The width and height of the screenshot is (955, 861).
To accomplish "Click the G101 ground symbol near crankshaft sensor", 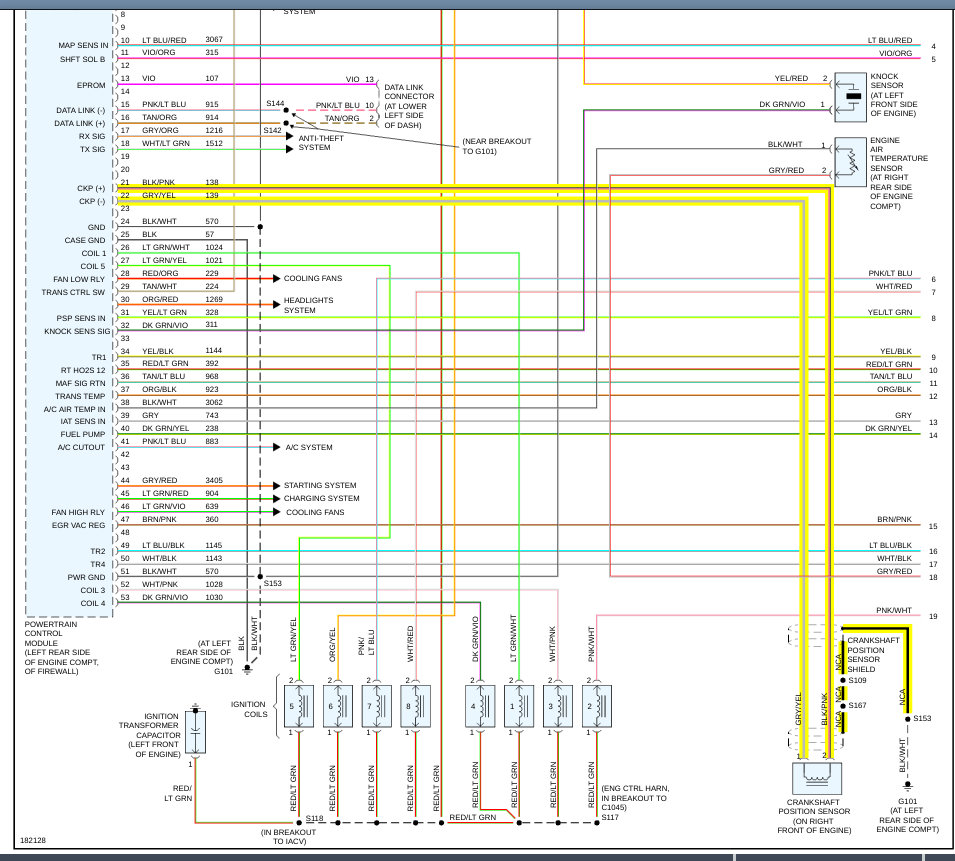I will [907, 785].
